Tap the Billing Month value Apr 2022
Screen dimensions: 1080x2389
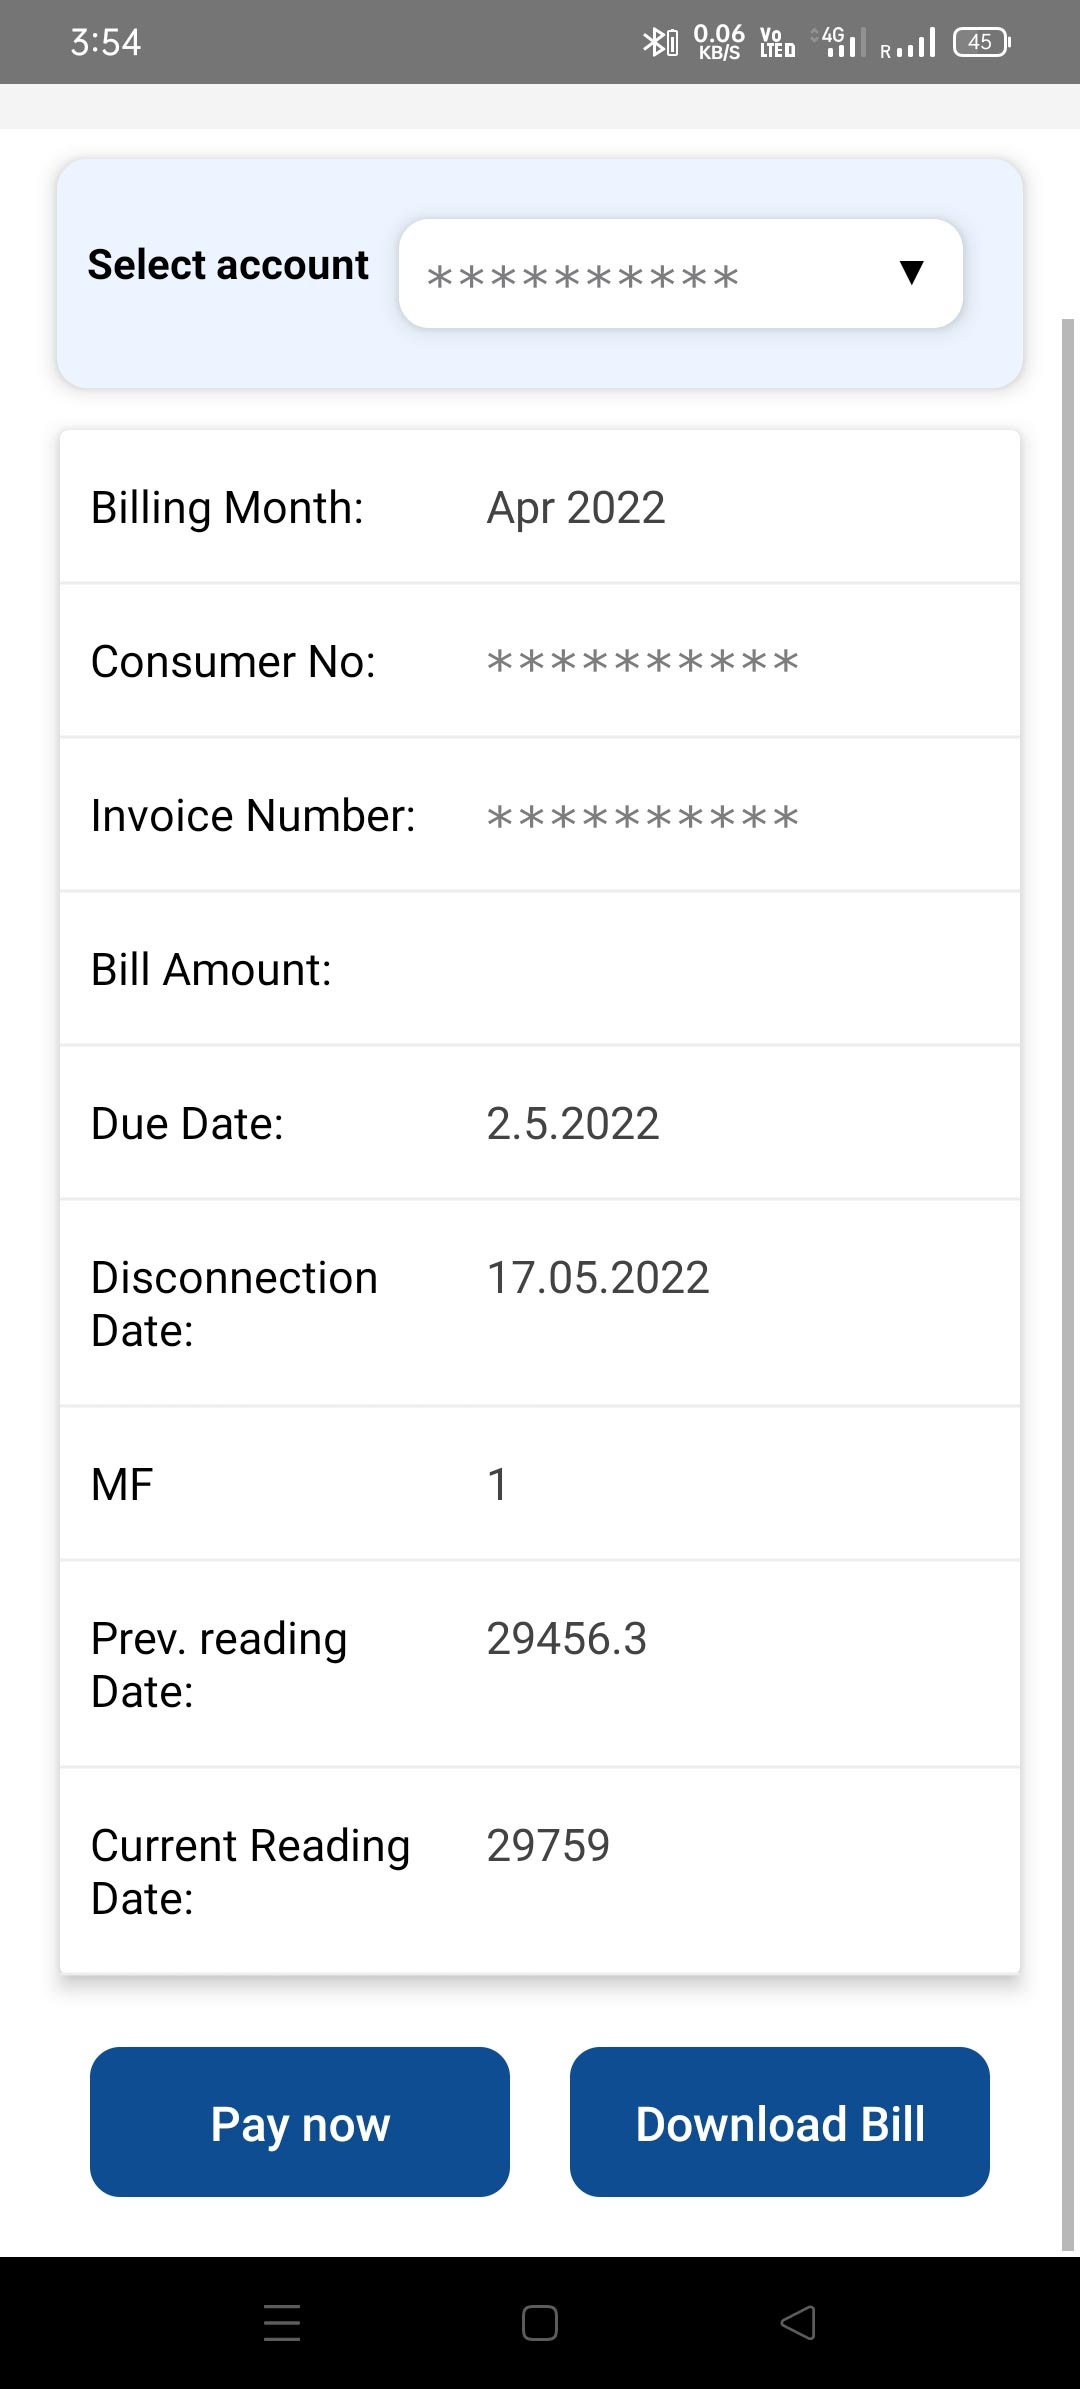tap(576, 508)
